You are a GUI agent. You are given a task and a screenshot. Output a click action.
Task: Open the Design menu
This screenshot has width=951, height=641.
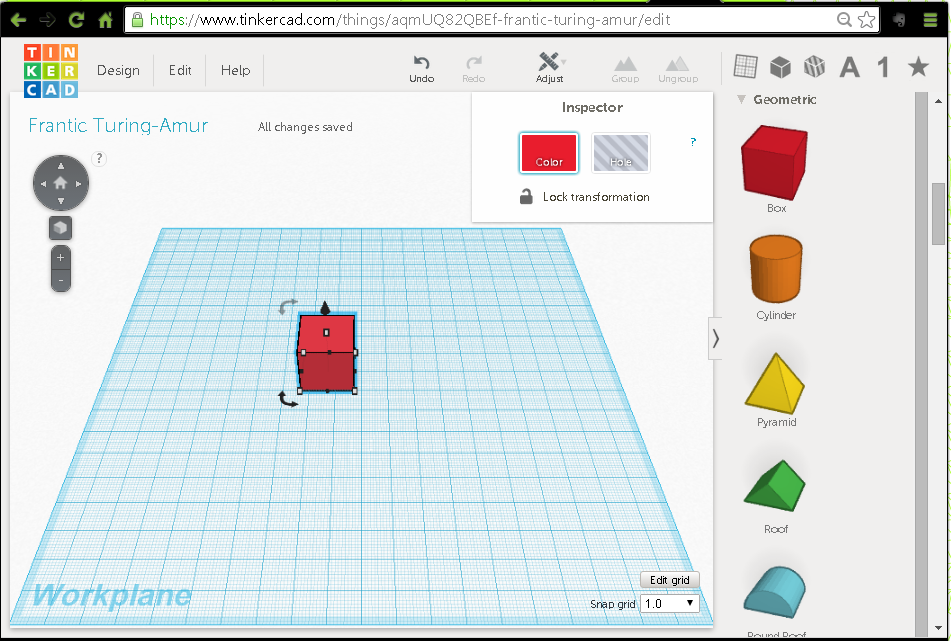tap(118, 71)
